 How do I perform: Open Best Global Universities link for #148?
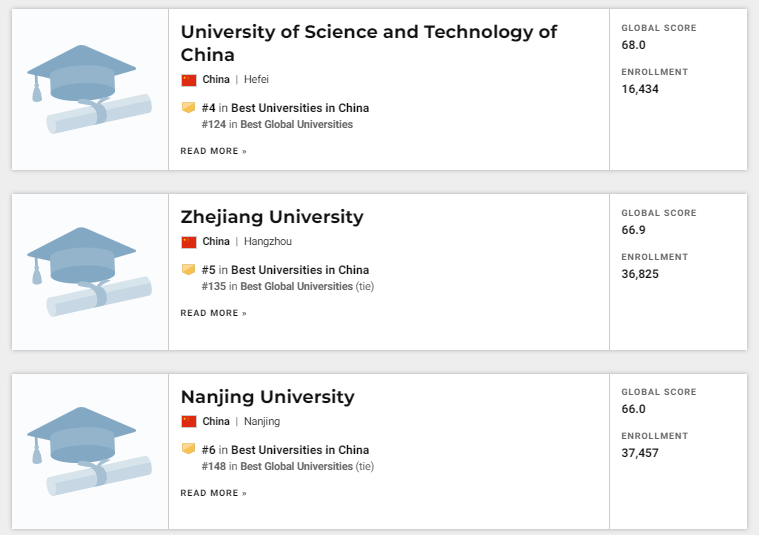(x=297, y=466)
